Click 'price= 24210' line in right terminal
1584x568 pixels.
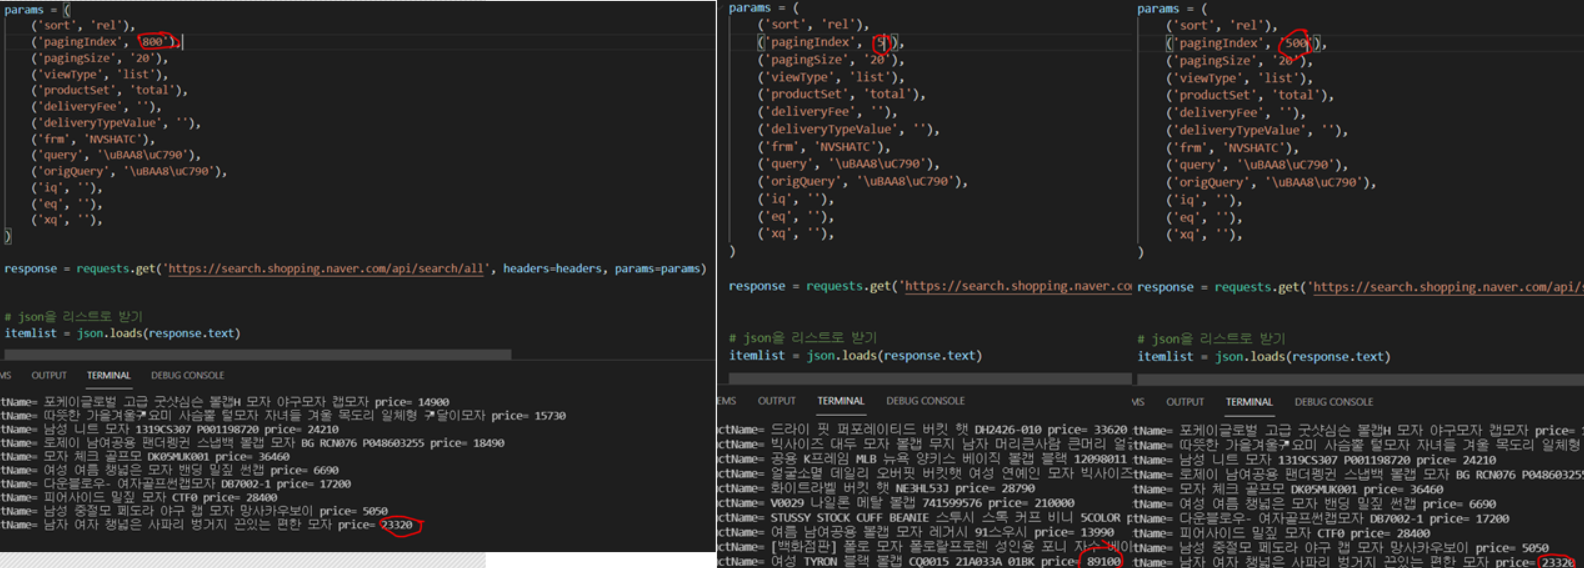[1315, 460]
